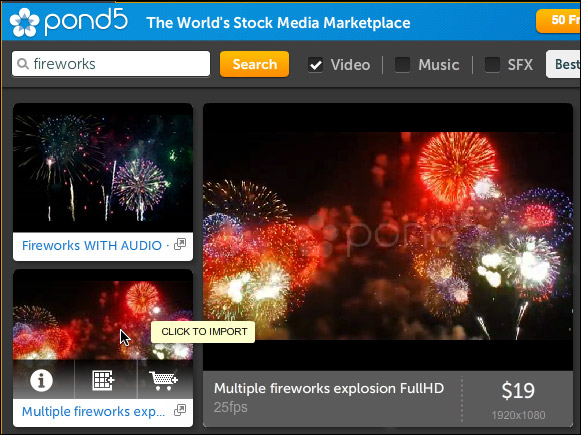Screen dimensions: 581x435
Task: Click the large fireworks video preview
Action: [388, 237]
